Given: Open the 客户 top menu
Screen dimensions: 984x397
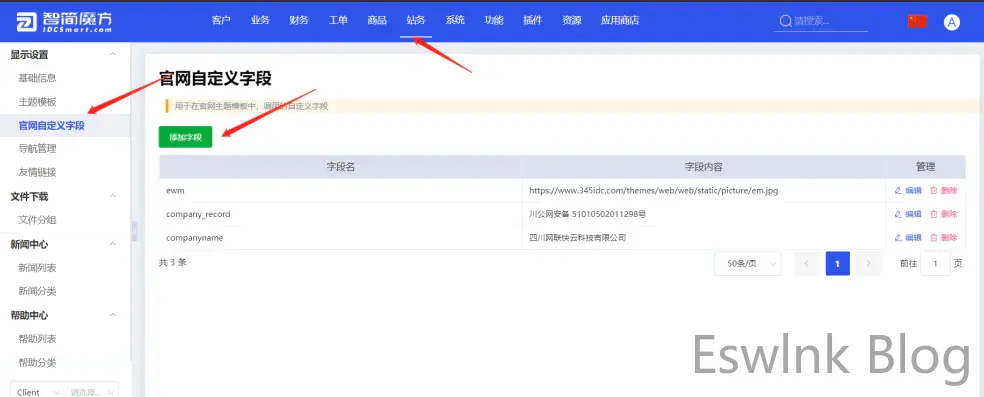Looking at the screenshot, I should 221,20.
